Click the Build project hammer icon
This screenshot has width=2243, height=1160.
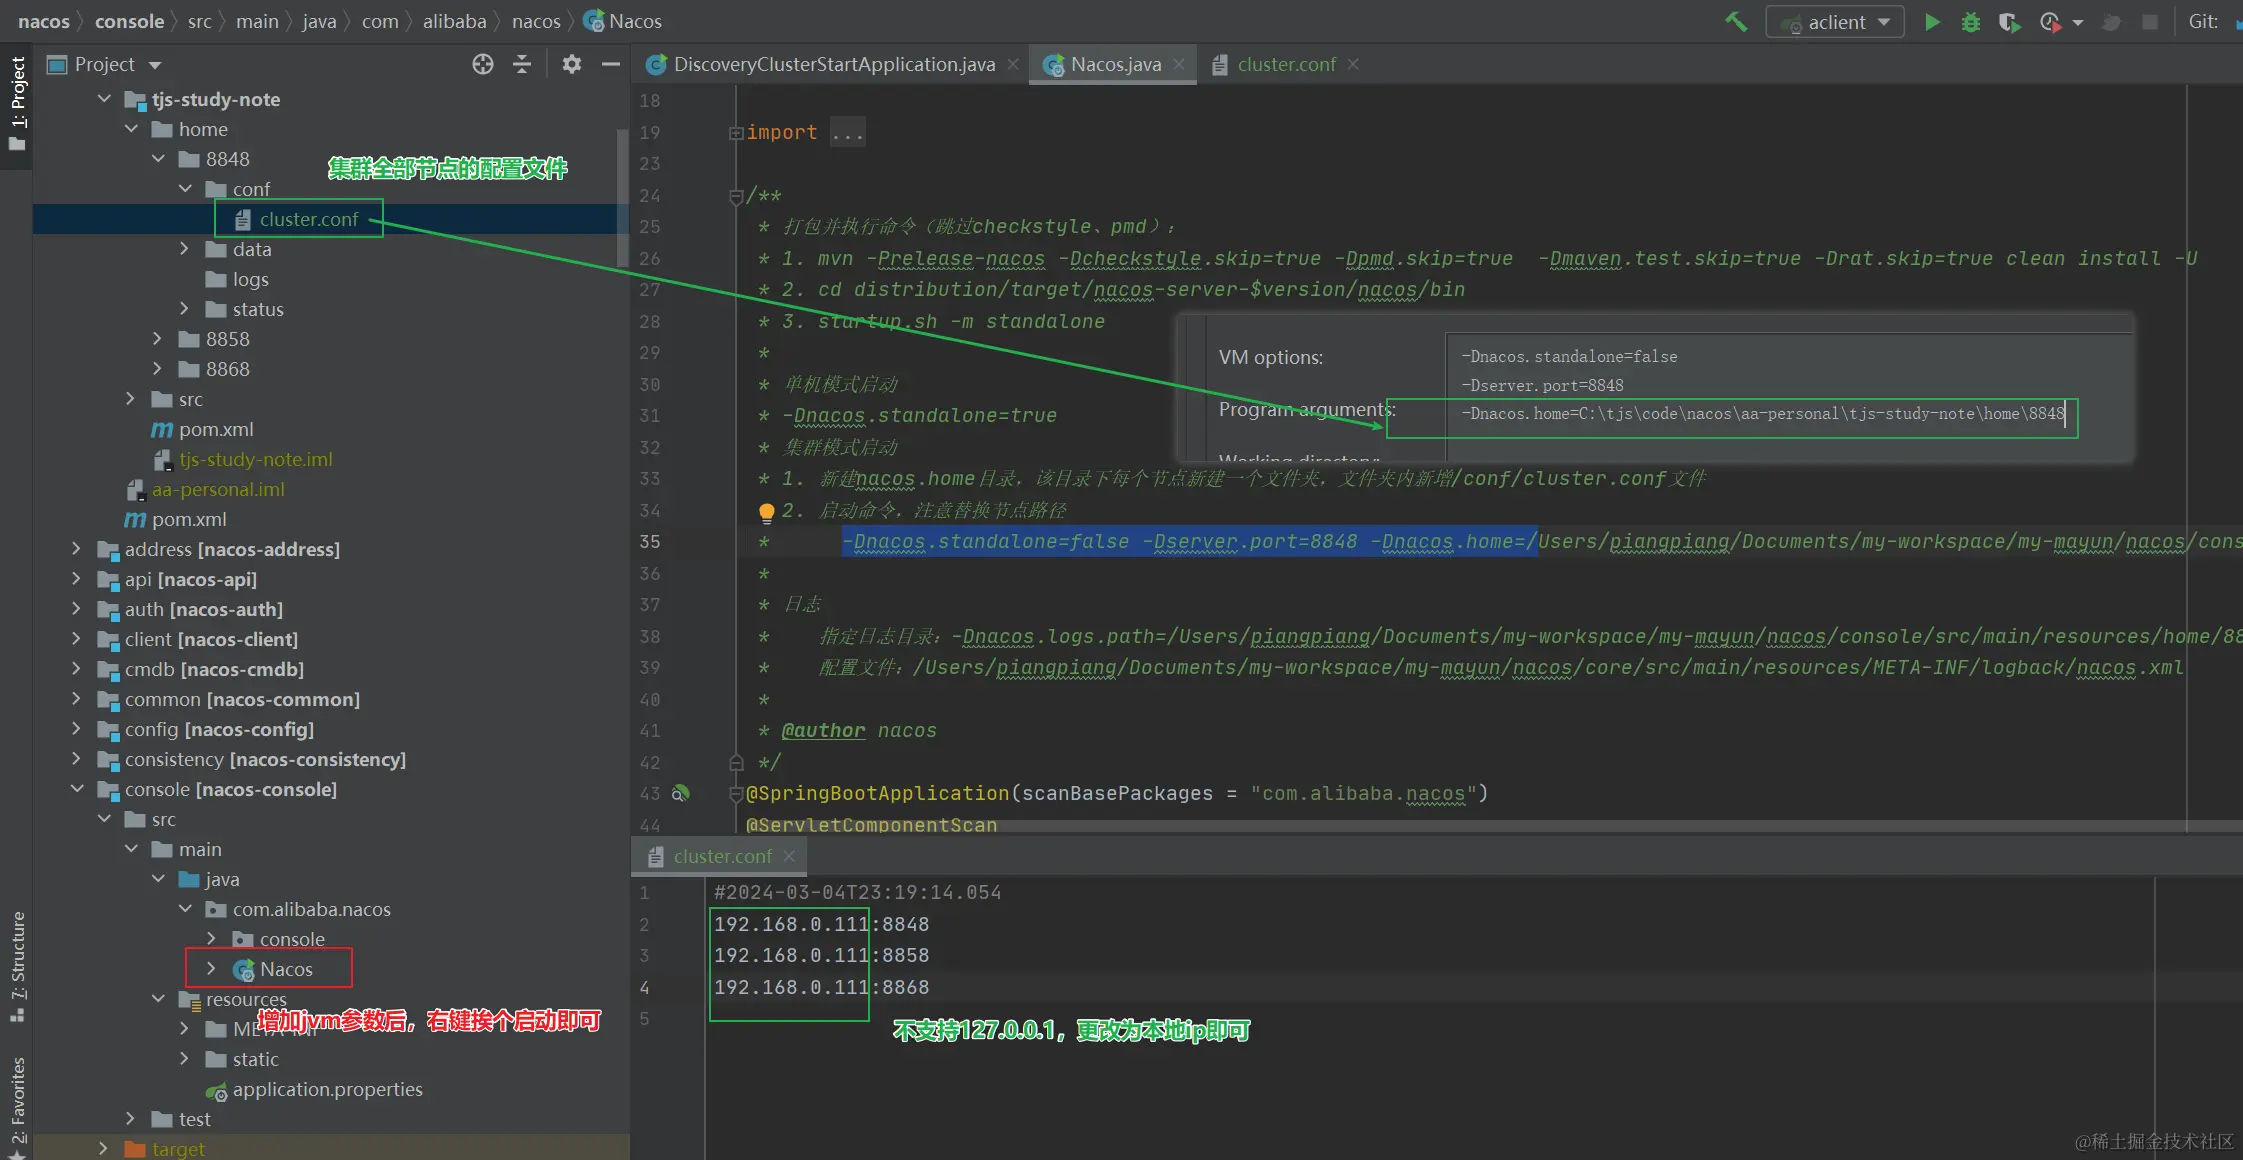(x=1736, y=21)
